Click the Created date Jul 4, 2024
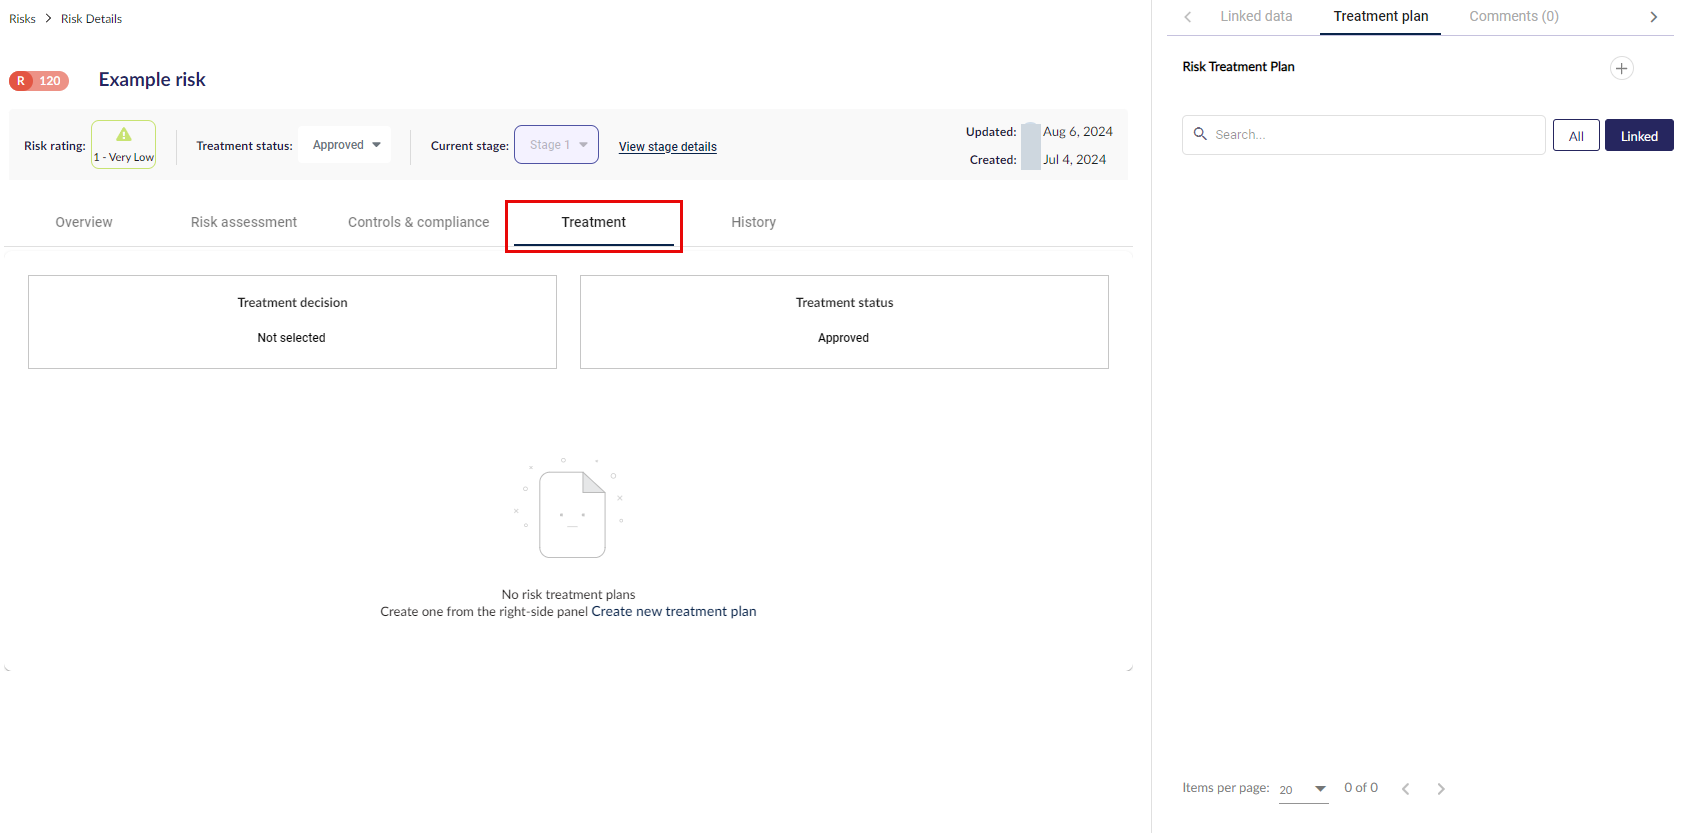Viewport: 1688px width, 833px height. [x=1075, y=160]
